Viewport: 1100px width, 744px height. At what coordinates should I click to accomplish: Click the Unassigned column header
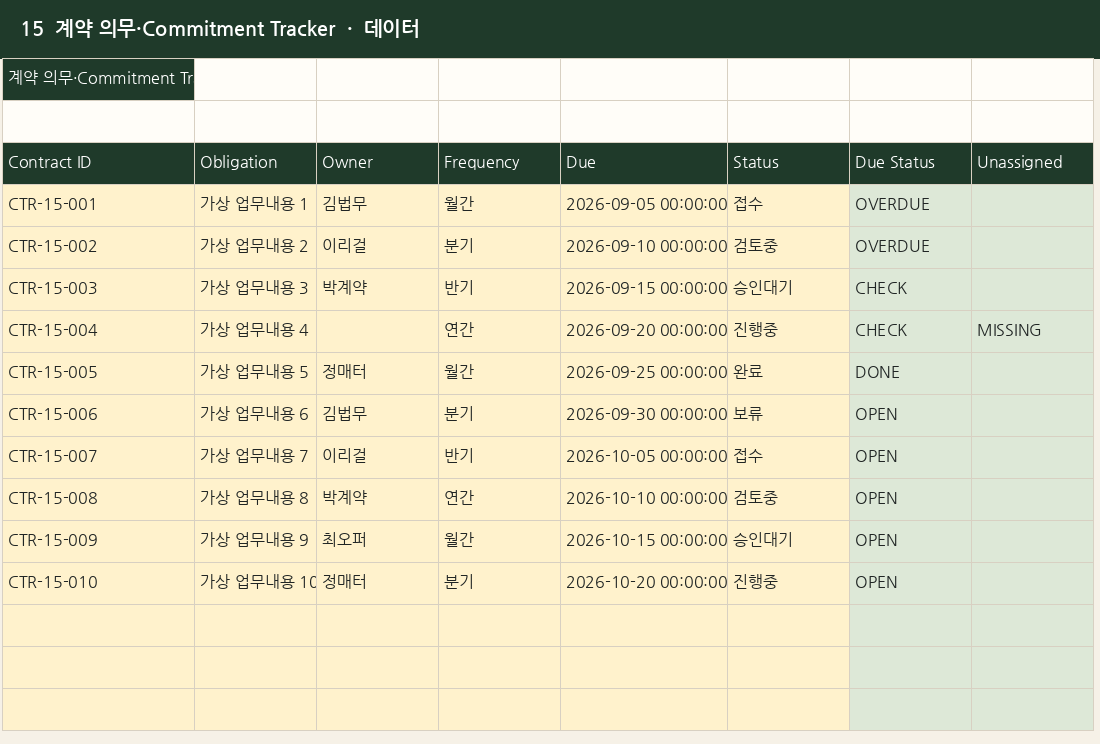(x=1033, y=163)
